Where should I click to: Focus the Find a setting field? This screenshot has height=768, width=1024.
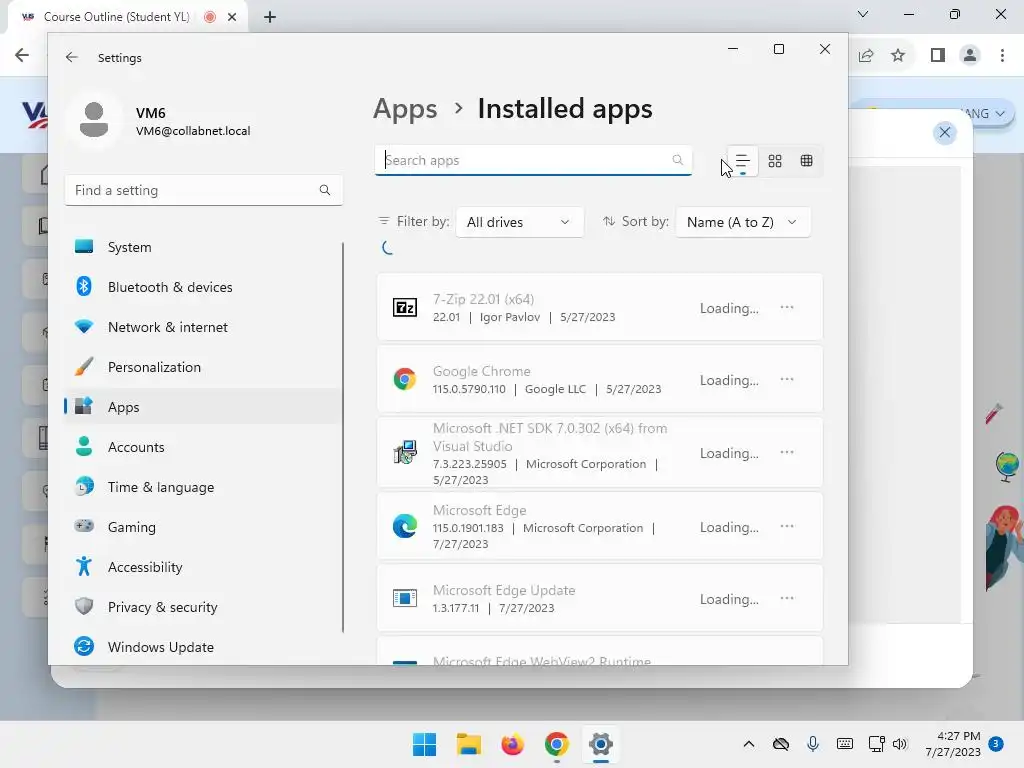(x=203, y=190)
